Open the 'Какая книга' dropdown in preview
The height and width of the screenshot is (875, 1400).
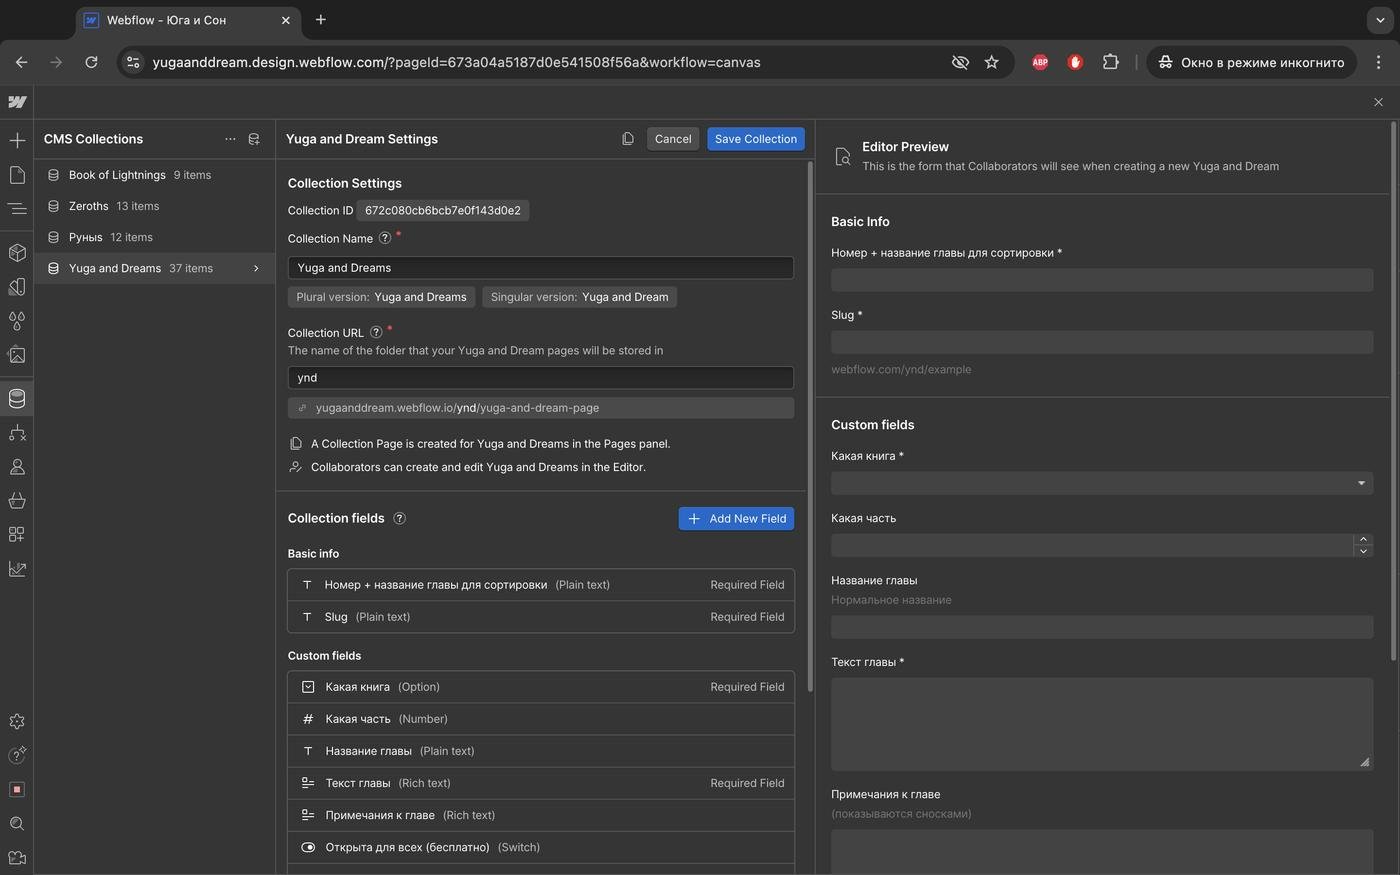(x=1101, y=483)
